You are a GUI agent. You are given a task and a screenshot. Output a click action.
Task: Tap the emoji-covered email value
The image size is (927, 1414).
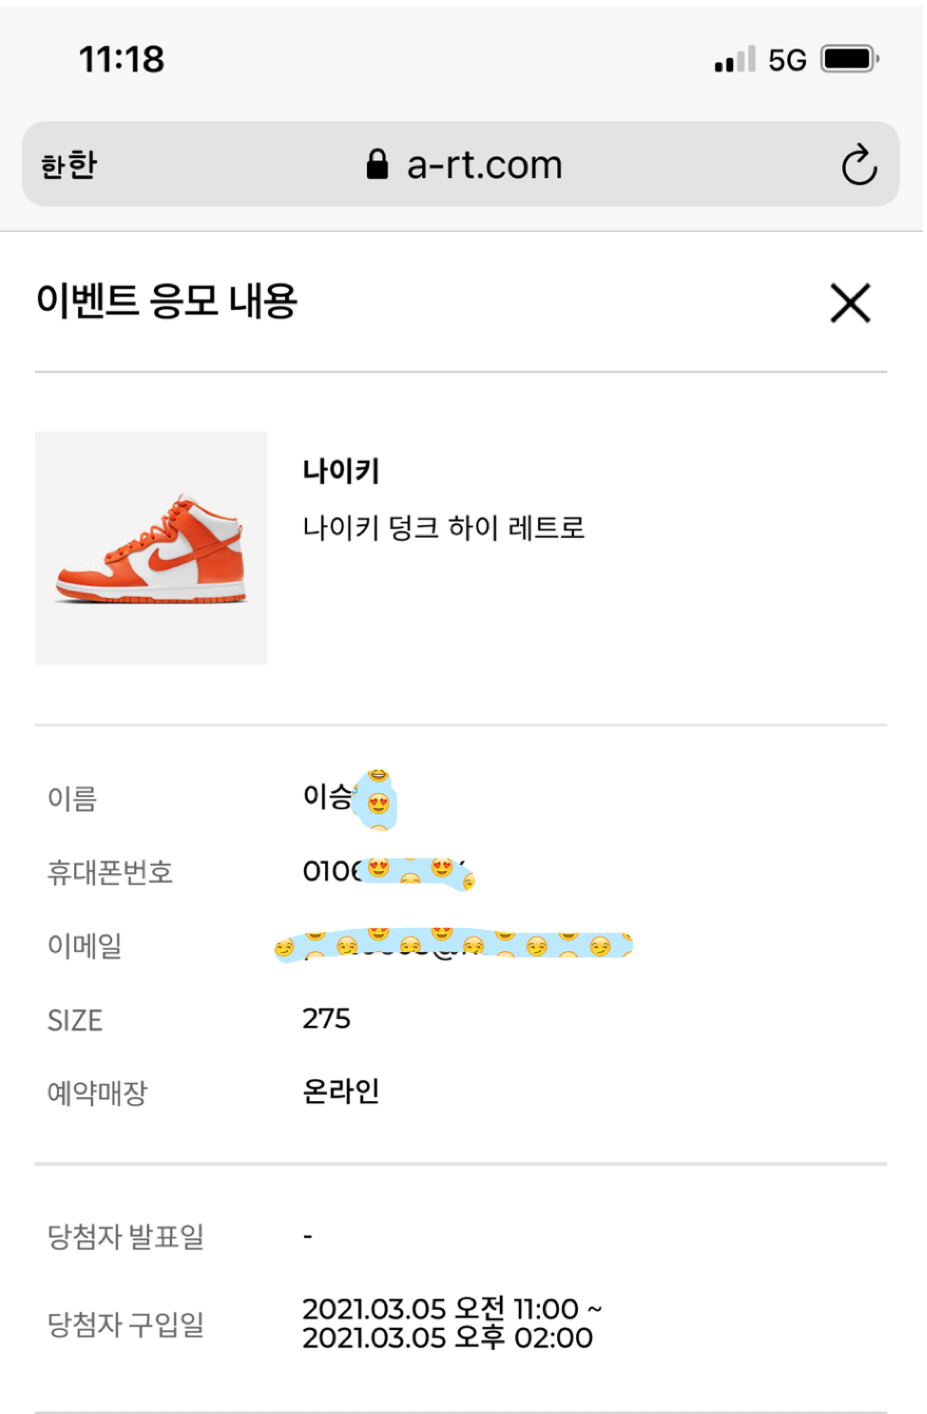point(453,945)
